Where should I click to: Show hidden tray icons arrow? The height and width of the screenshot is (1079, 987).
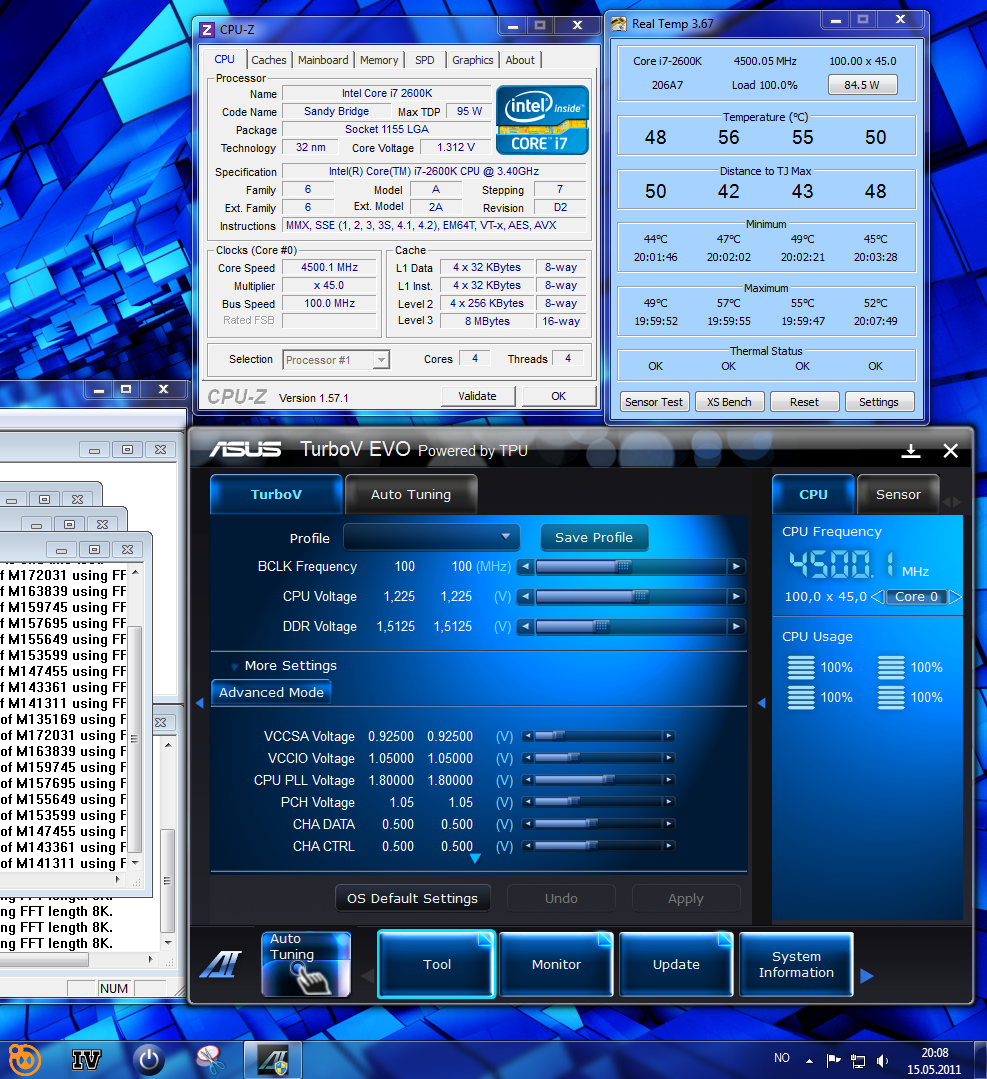tap(809, 1060)
